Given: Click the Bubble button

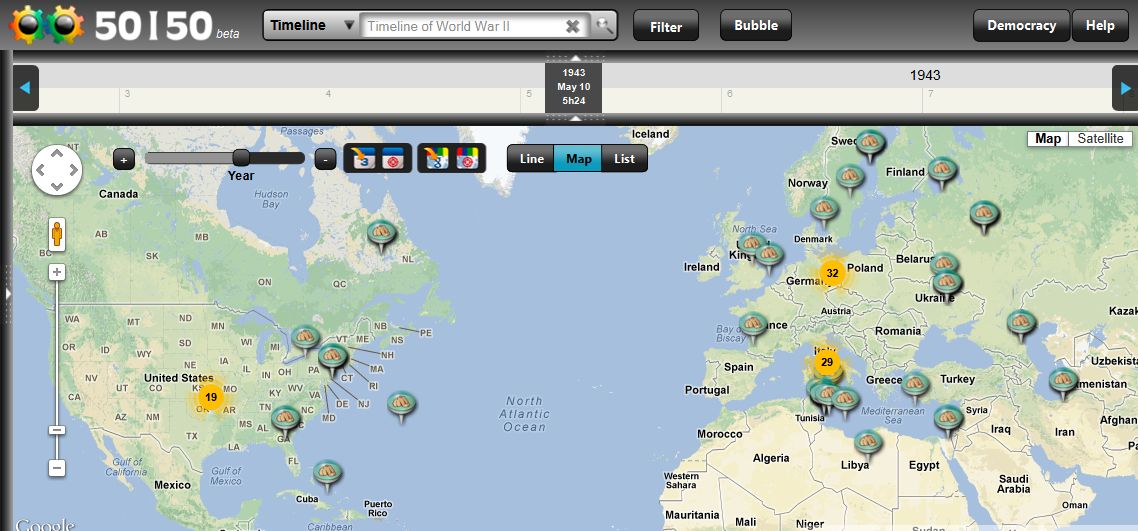Looking at the screenshot, I should click(x=756, y=25).
